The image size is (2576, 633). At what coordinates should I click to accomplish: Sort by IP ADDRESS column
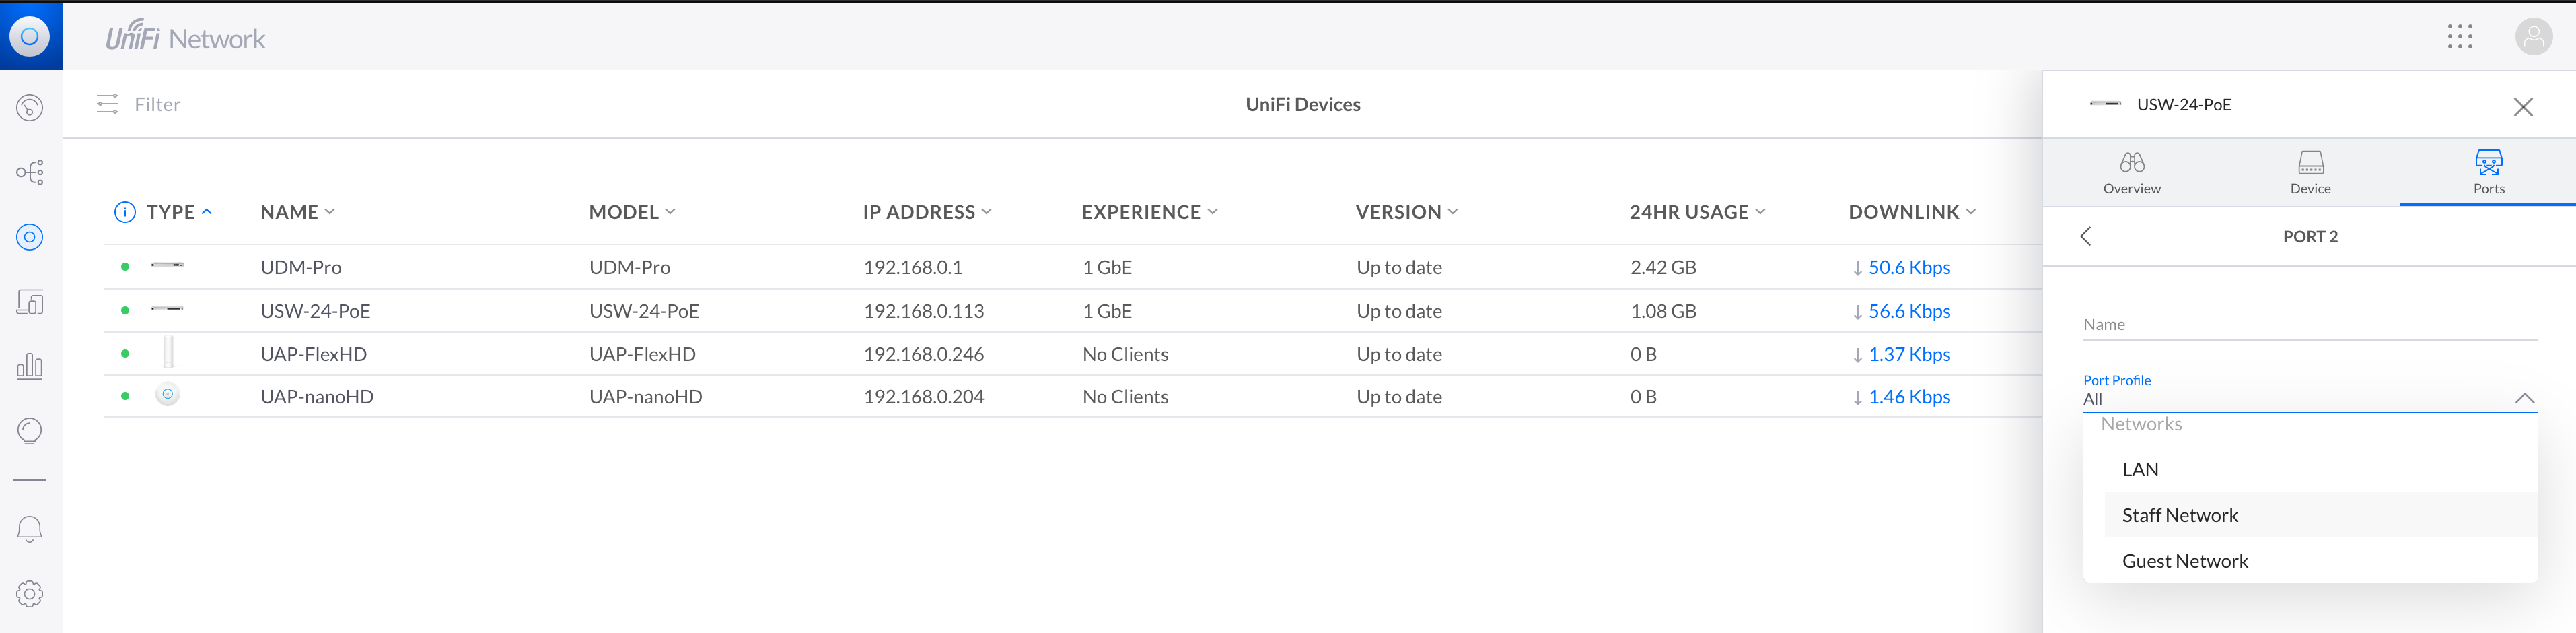pos(927,212)
